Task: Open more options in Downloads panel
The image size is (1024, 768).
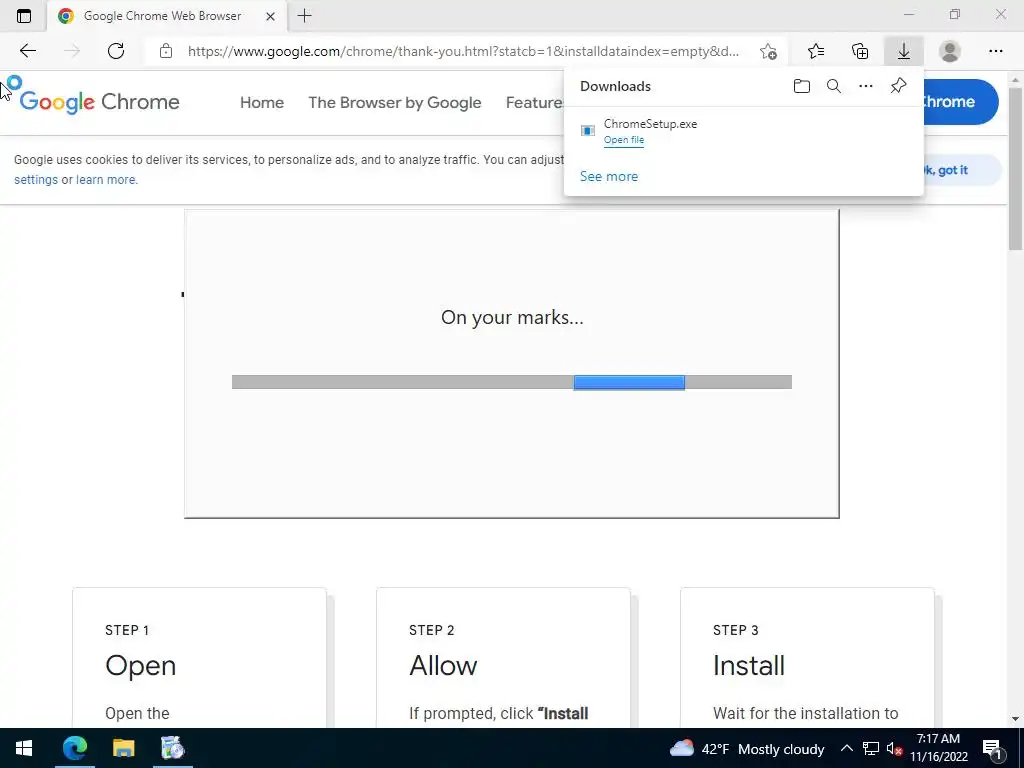Action: point(866,86)
